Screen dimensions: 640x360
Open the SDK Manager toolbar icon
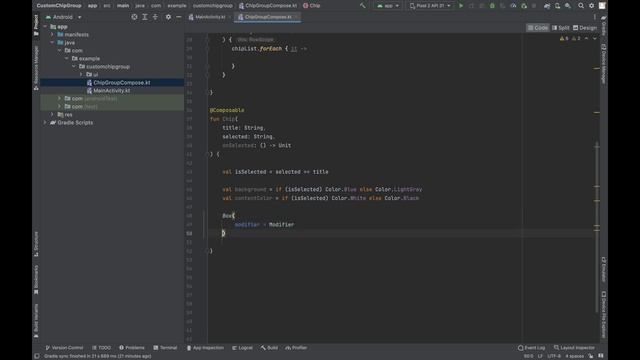[x=568, y=6]
